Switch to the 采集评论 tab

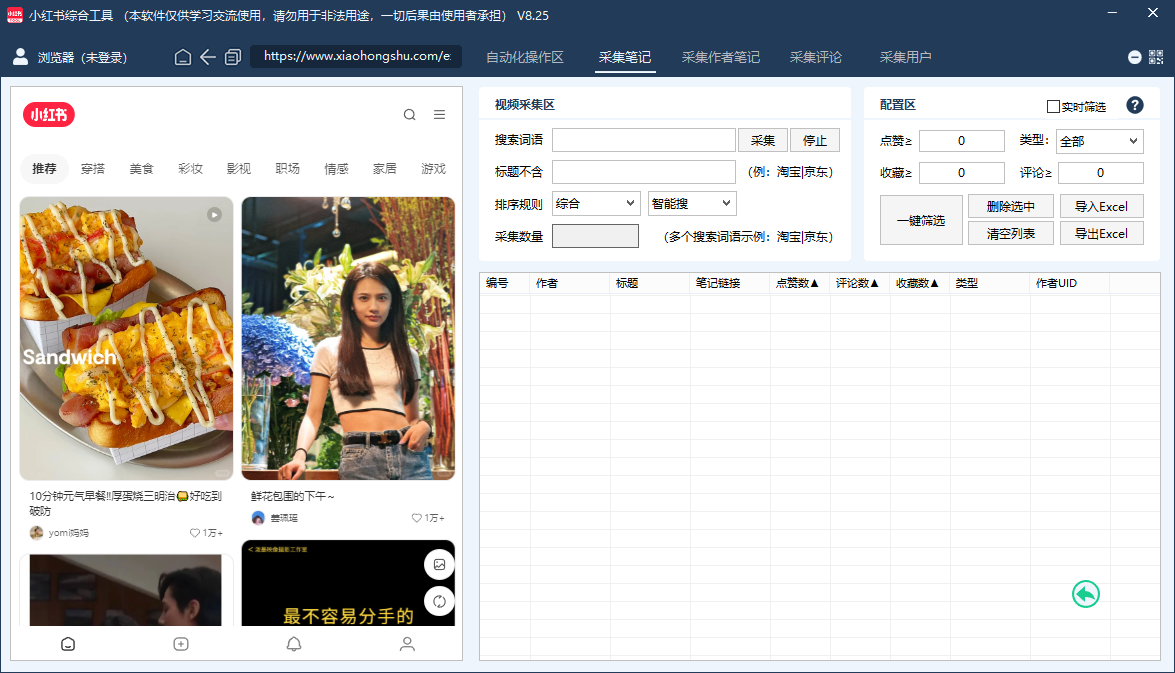(x=815, y=57)
